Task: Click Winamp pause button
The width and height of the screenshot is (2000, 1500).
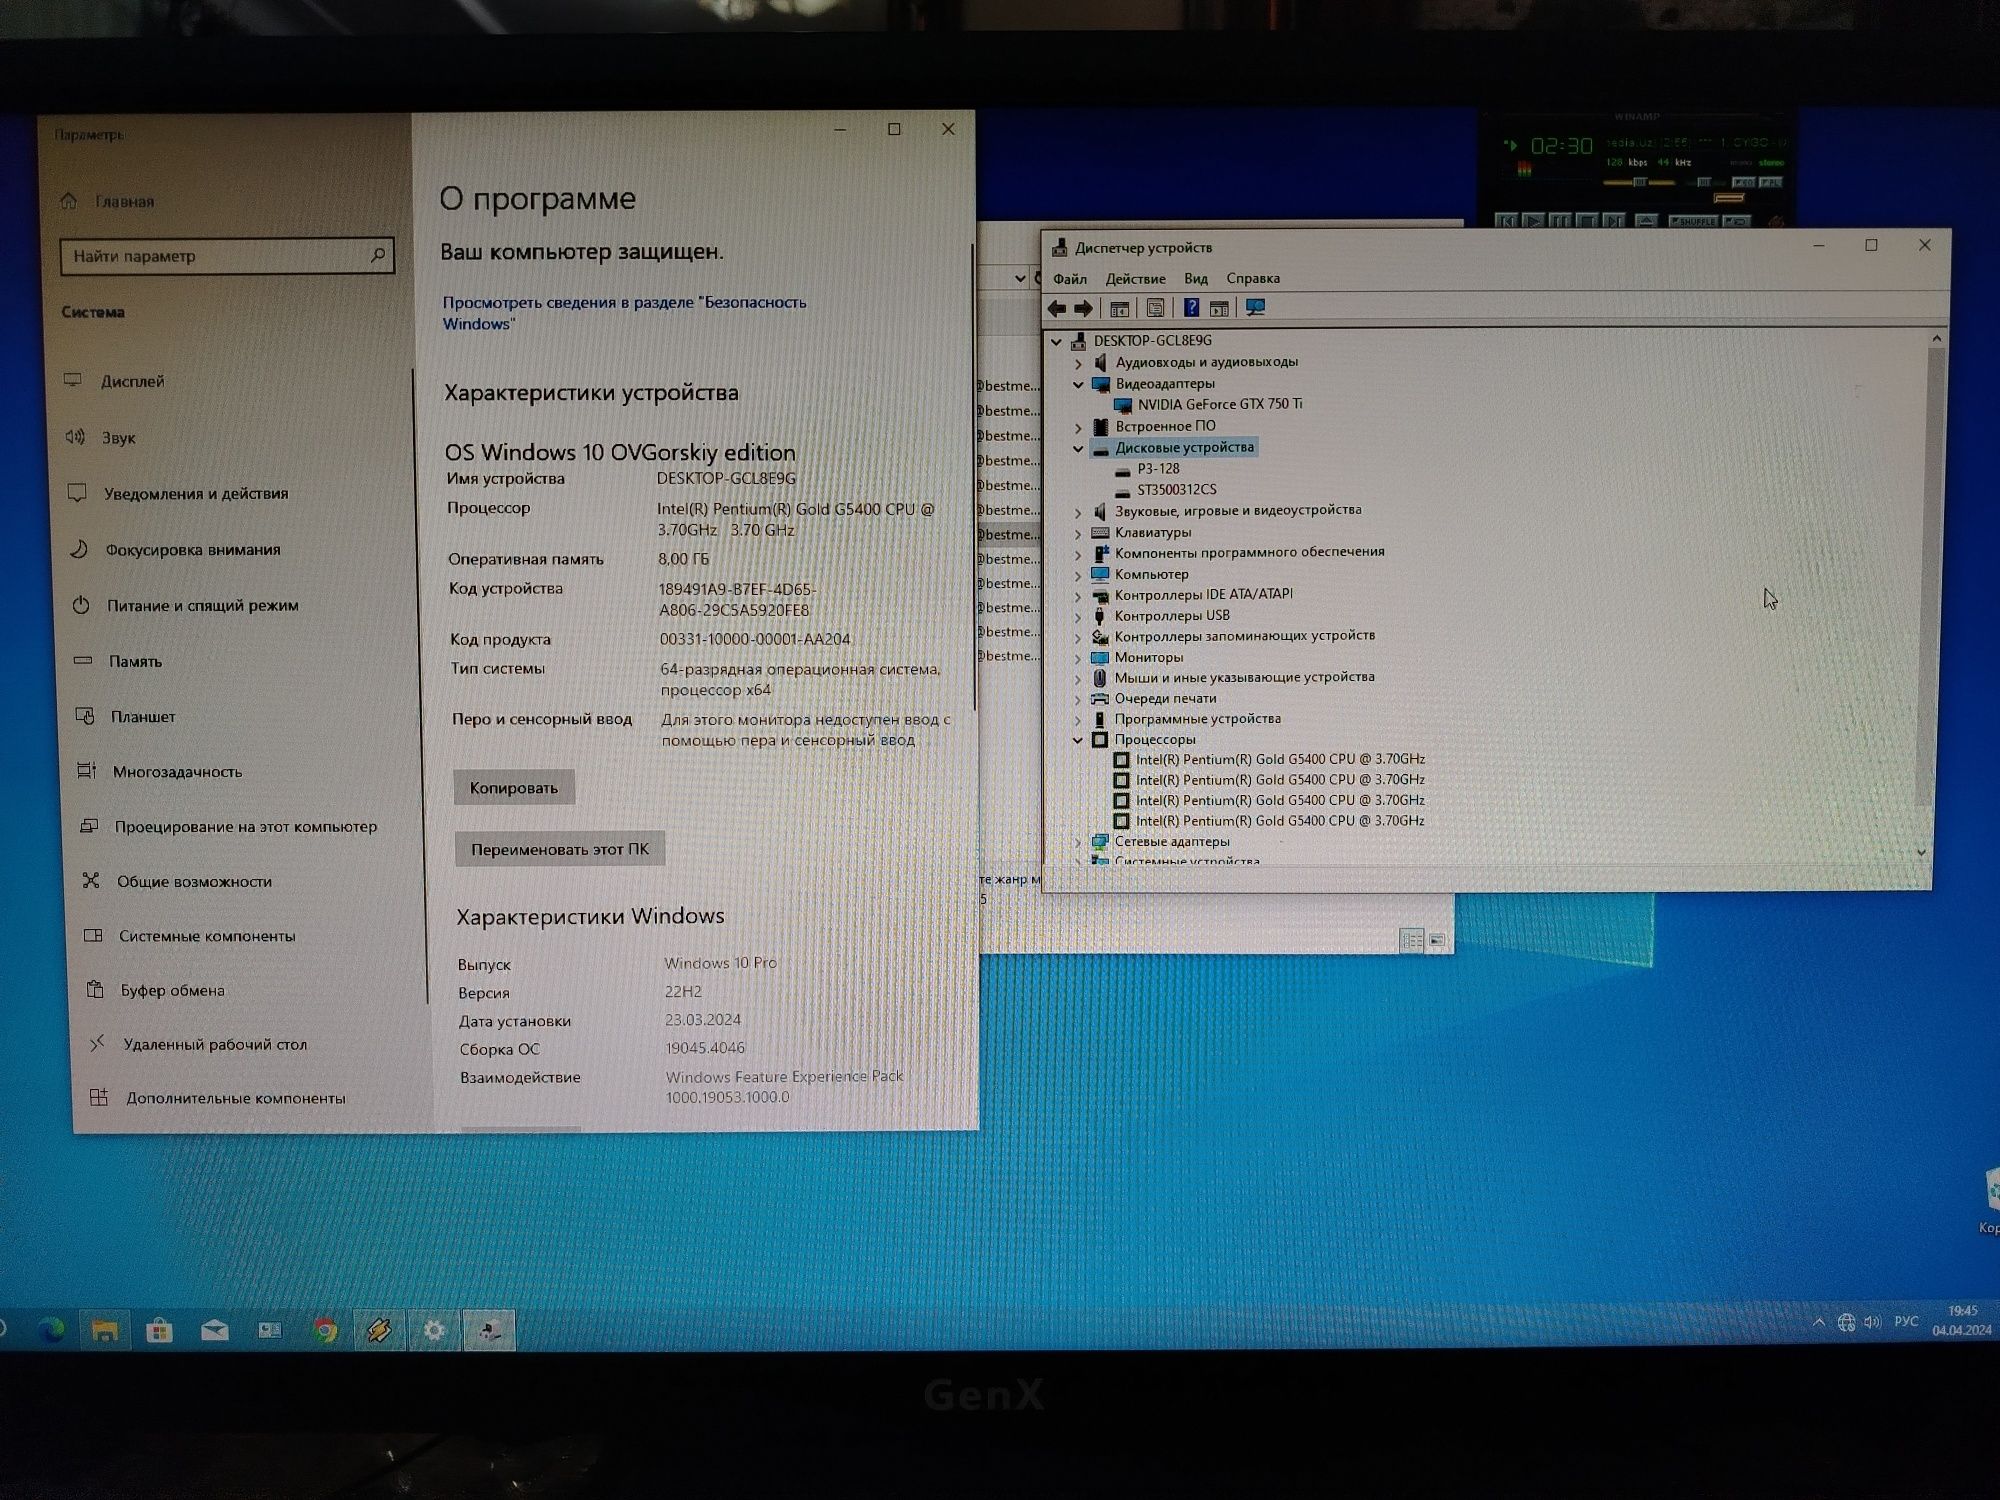Action: click(1560, 221)
